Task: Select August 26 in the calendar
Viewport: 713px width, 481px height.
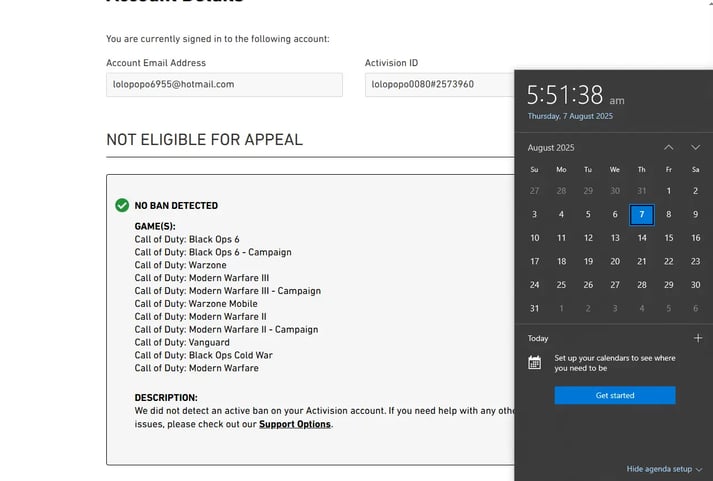Action: click(x=588, y=285)
